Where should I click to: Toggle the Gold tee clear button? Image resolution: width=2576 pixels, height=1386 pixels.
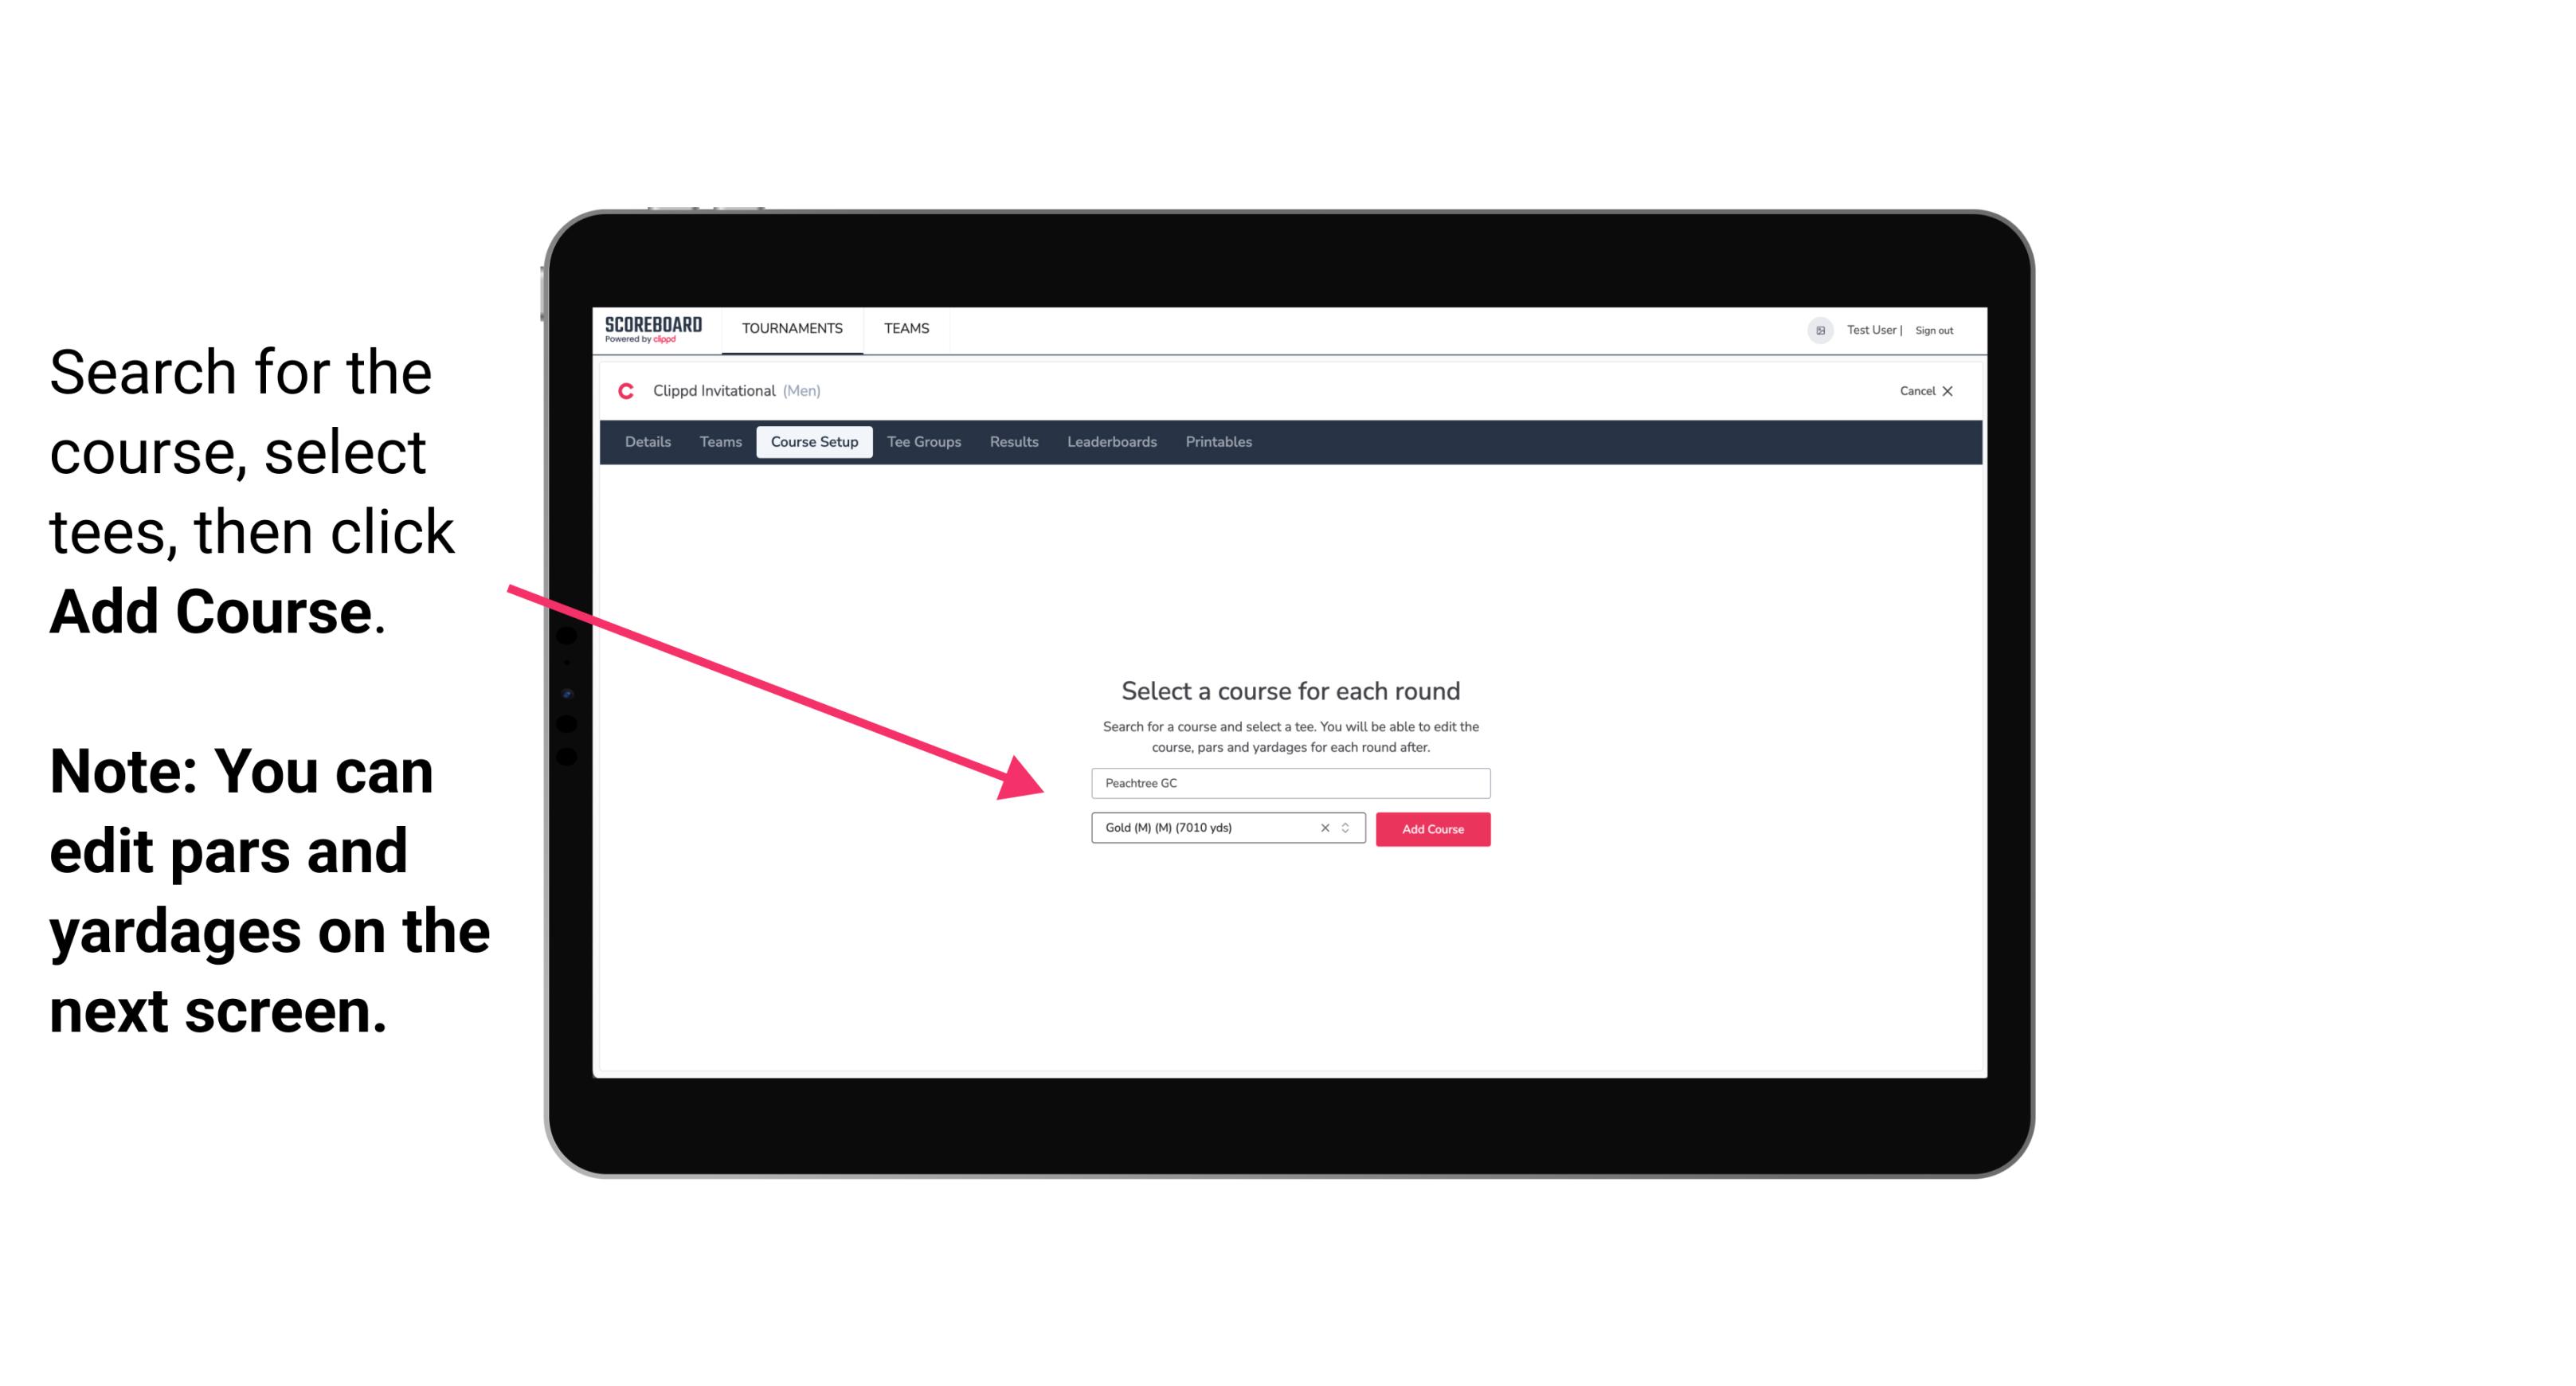click(x=1321, y=829)
